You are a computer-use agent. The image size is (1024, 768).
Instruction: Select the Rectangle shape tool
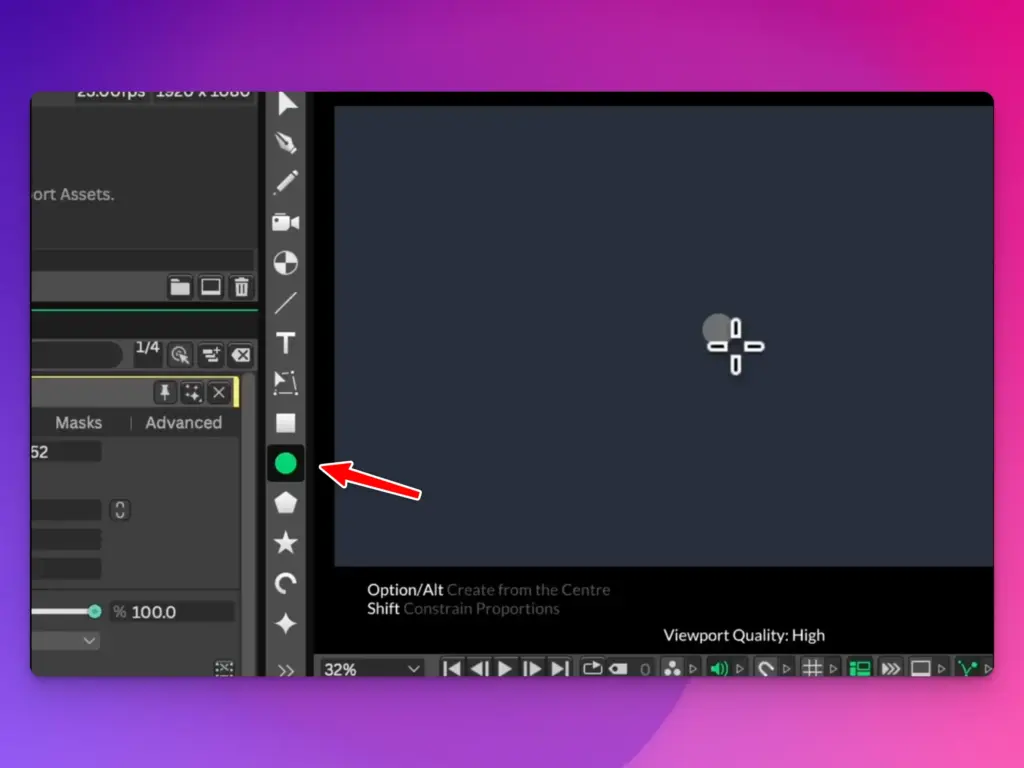[x=285, y=423]
